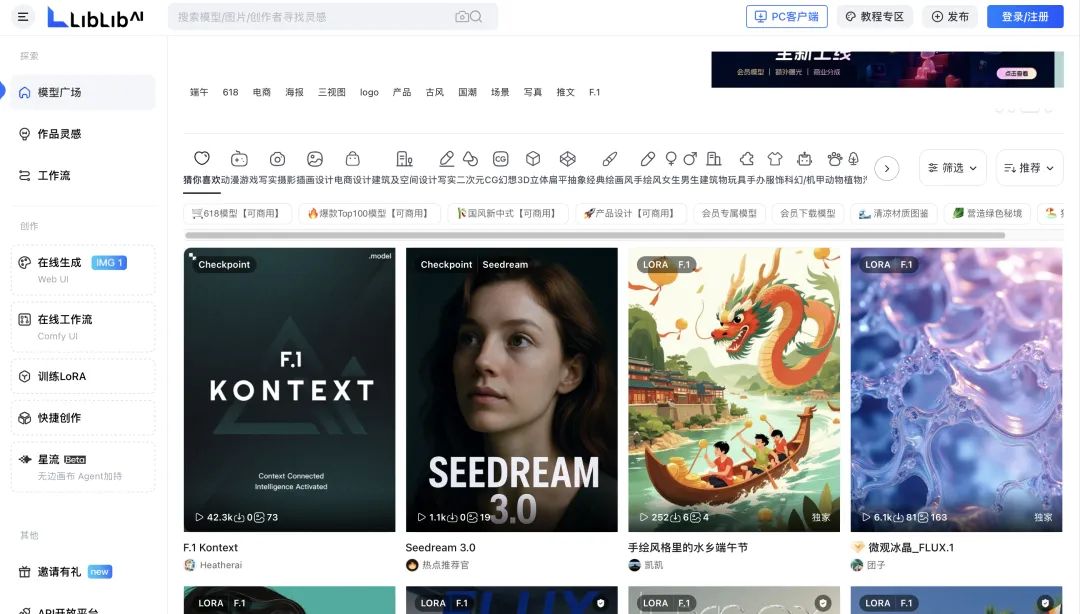The width and height of the screenshot is (1080, 614).
Task: Select the heart 猜你喜欢 category icon
Action: point(202,158)
